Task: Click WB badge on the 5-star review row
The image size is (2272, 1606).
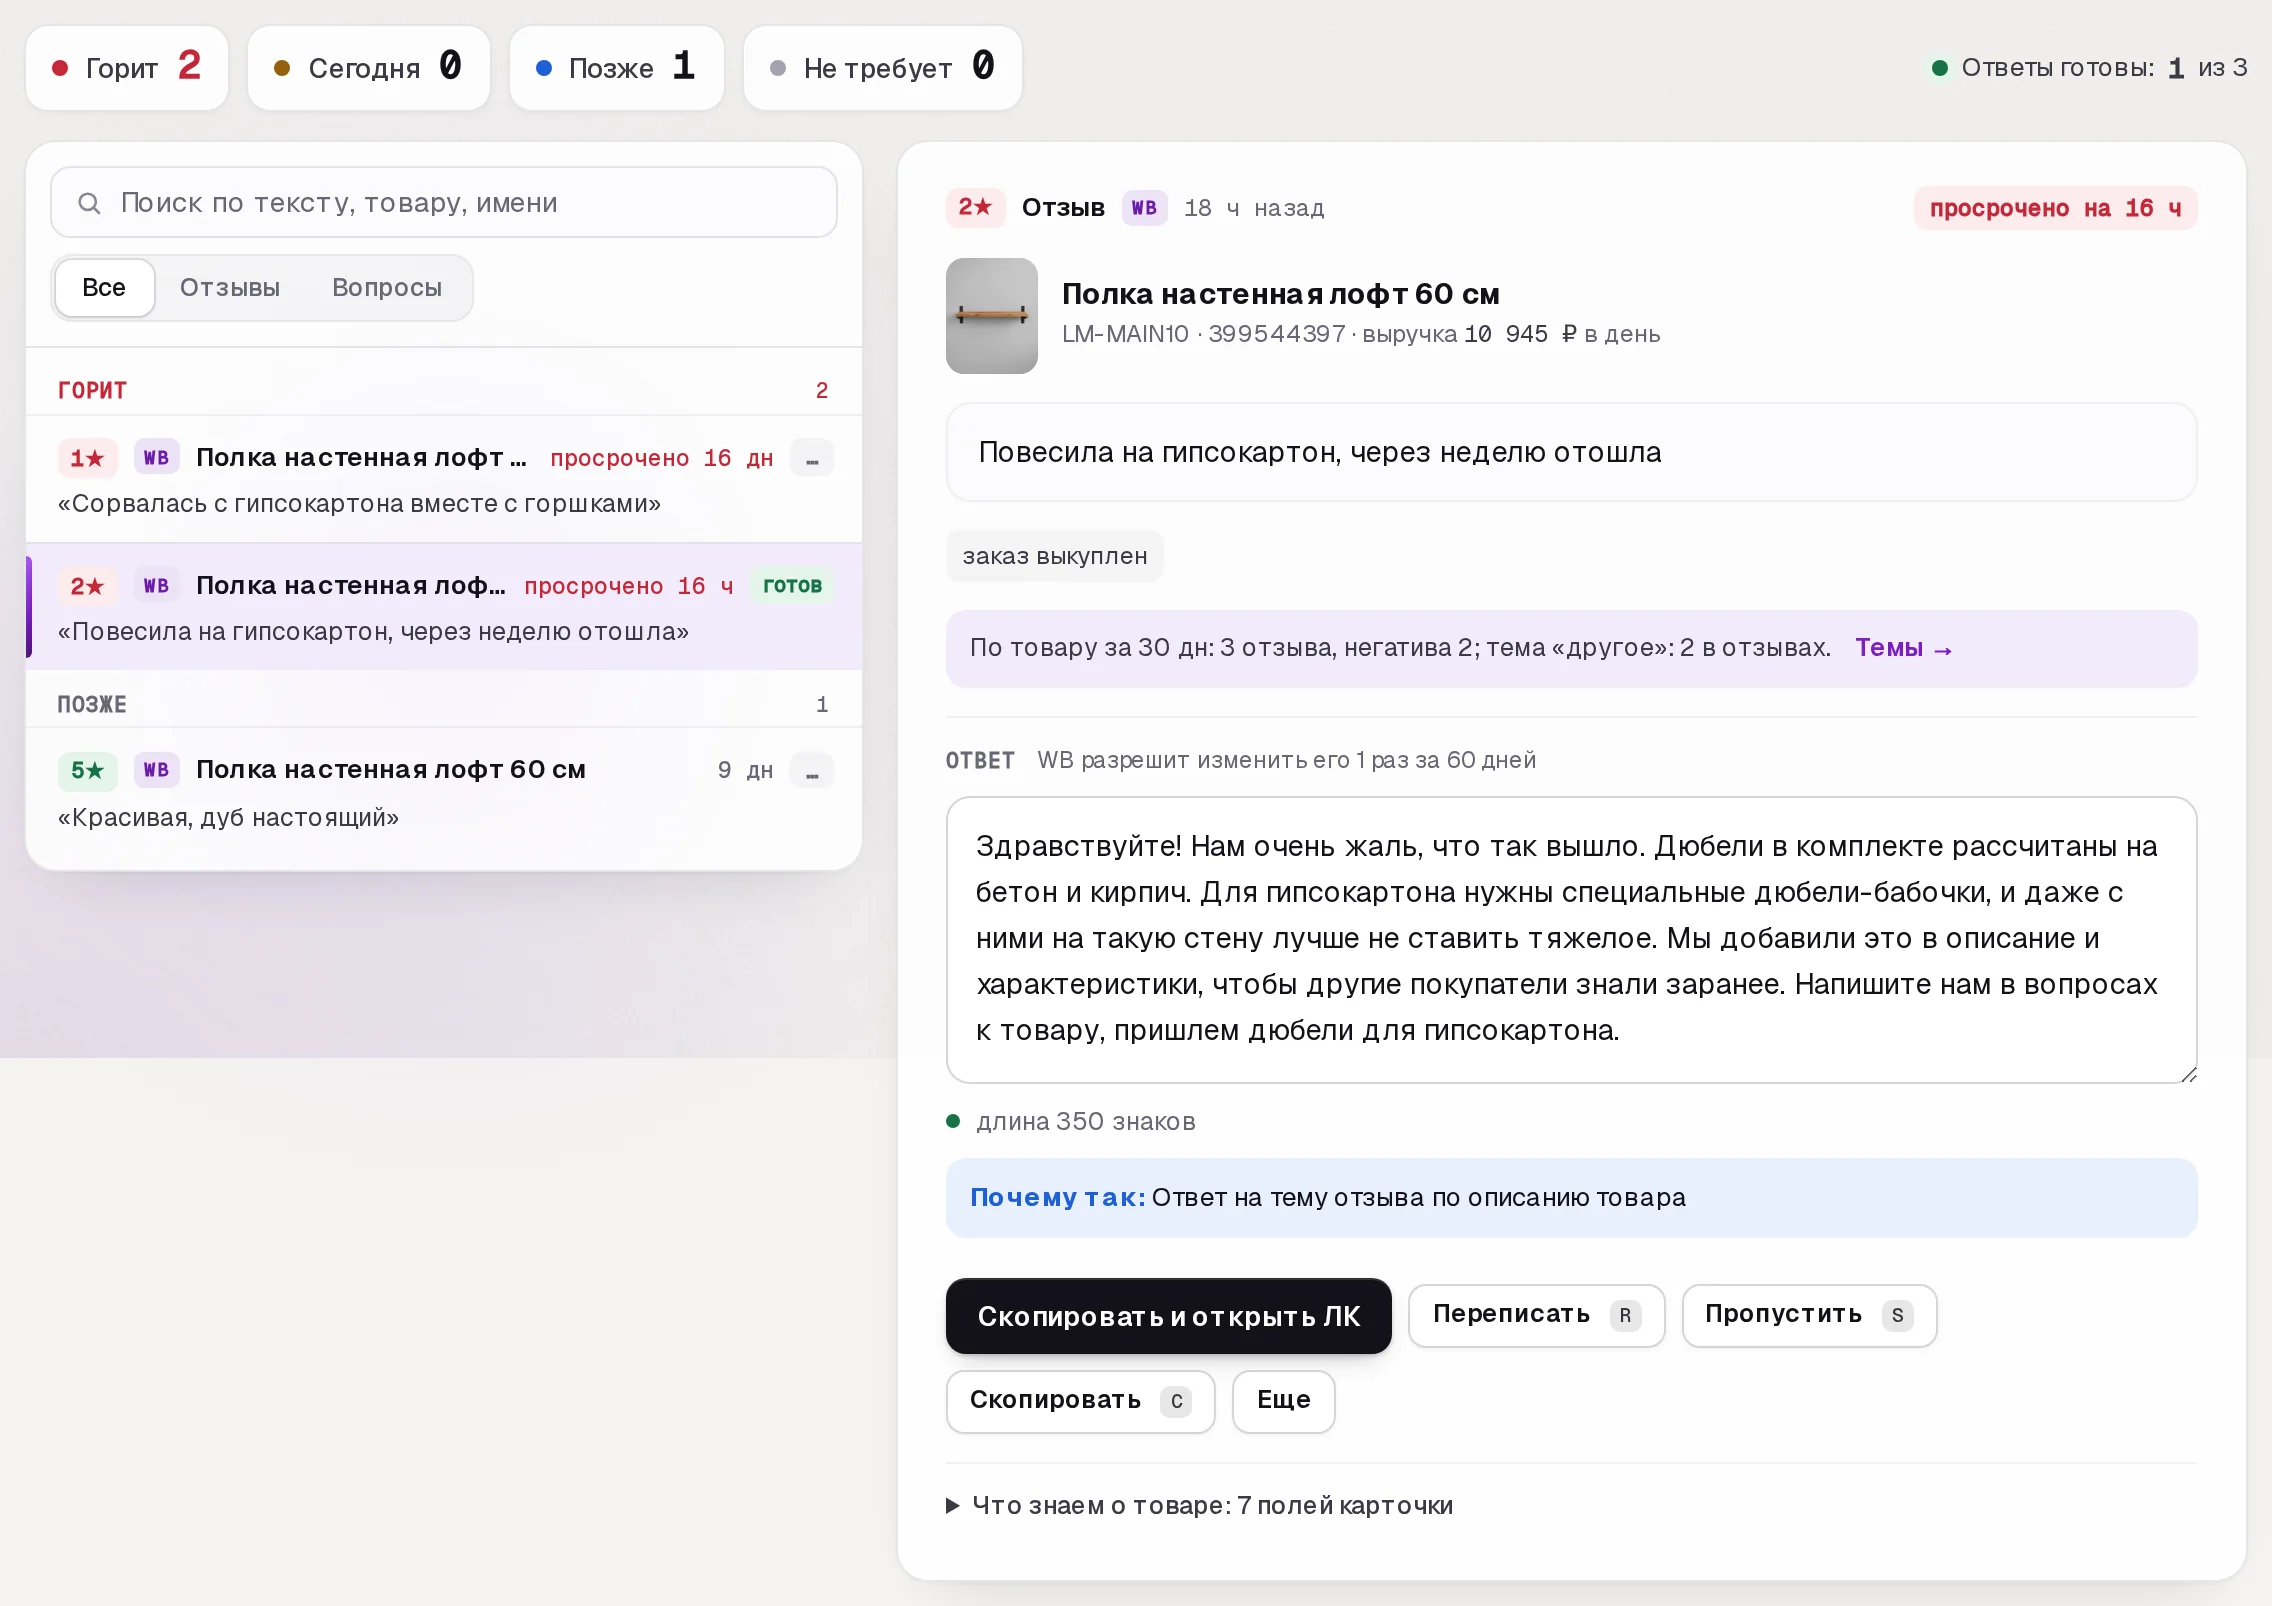Action: click(156, 770)
